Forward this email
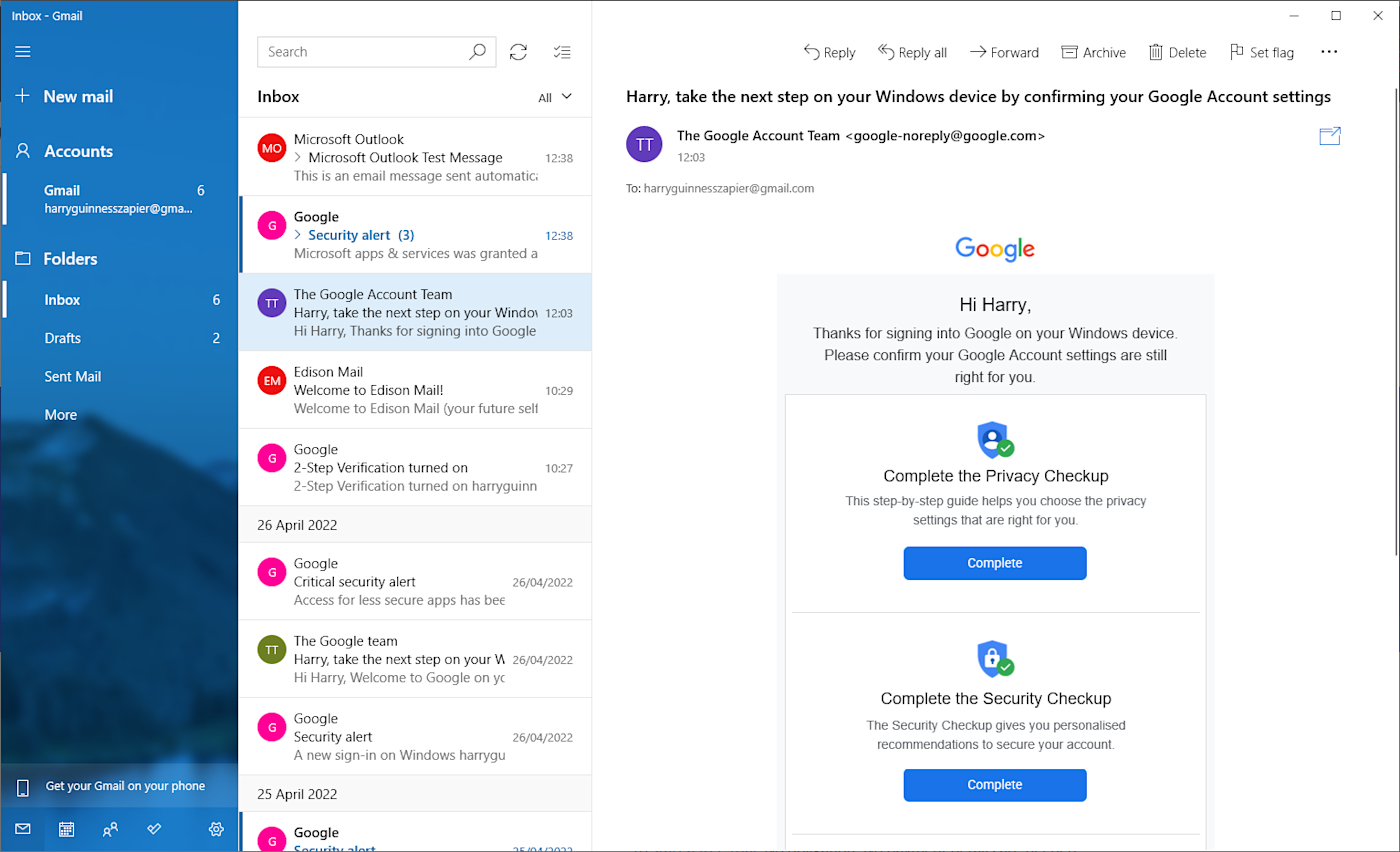The height and width of the screenshot is (852, 1400). pos(1004,52)
